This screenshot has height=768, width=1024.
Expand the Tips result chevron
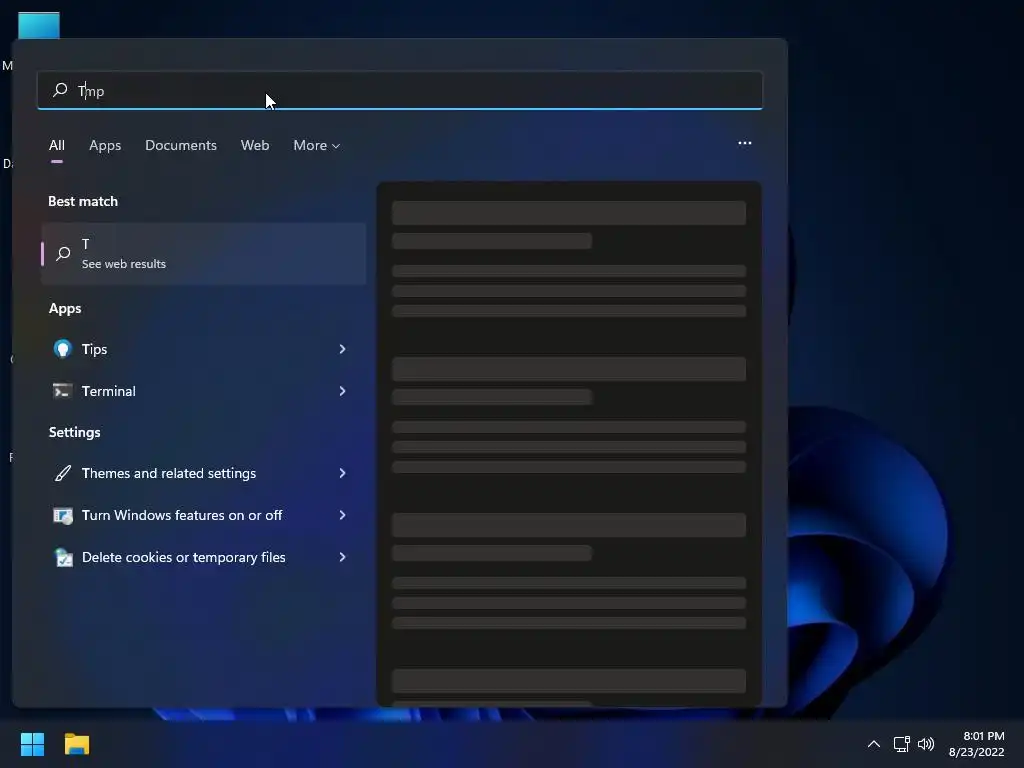tap(342, 349)
